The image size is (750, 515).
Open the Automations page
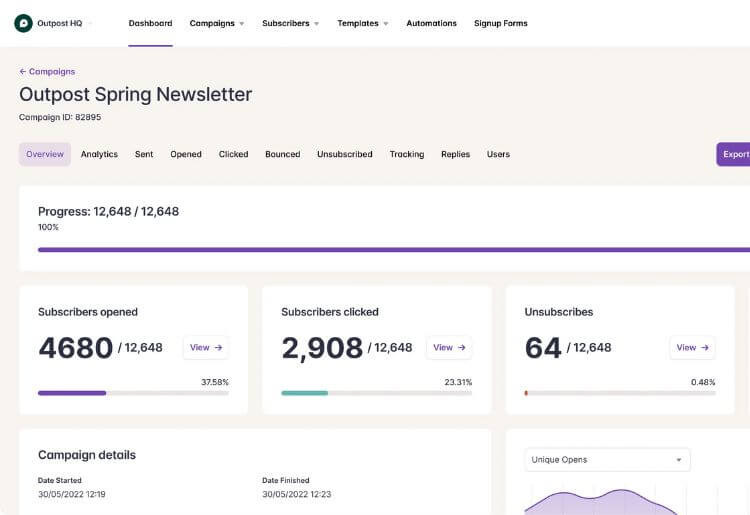pyautogui.click(x=431, y=23)
